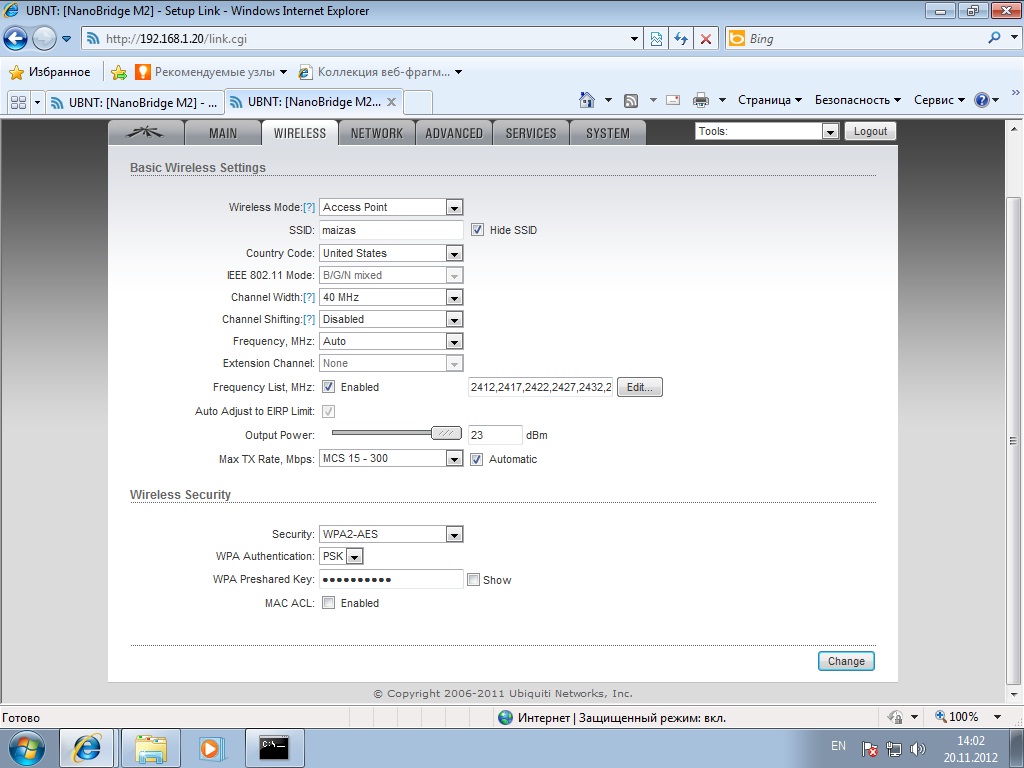
Task: Switch to the ADVANCED tab
Action: (454, 133)
